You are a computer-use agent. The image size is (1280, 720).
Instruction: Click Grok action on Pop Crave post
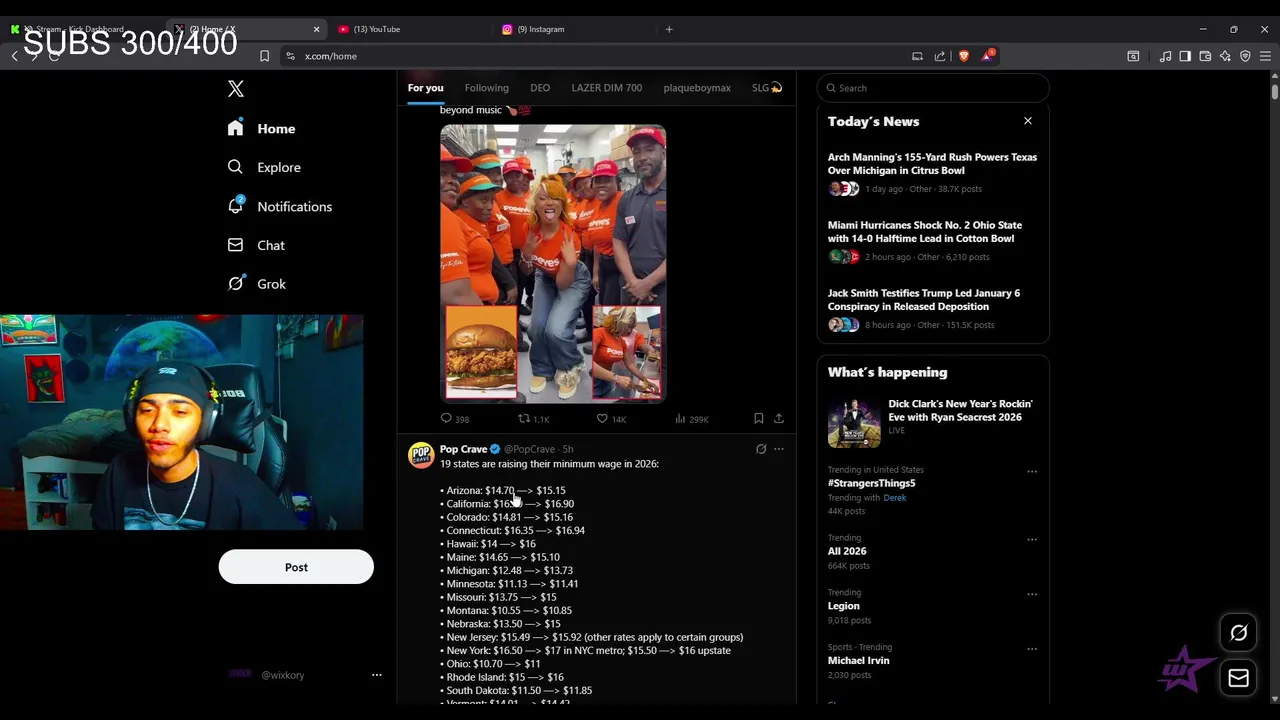coord(761,449)
